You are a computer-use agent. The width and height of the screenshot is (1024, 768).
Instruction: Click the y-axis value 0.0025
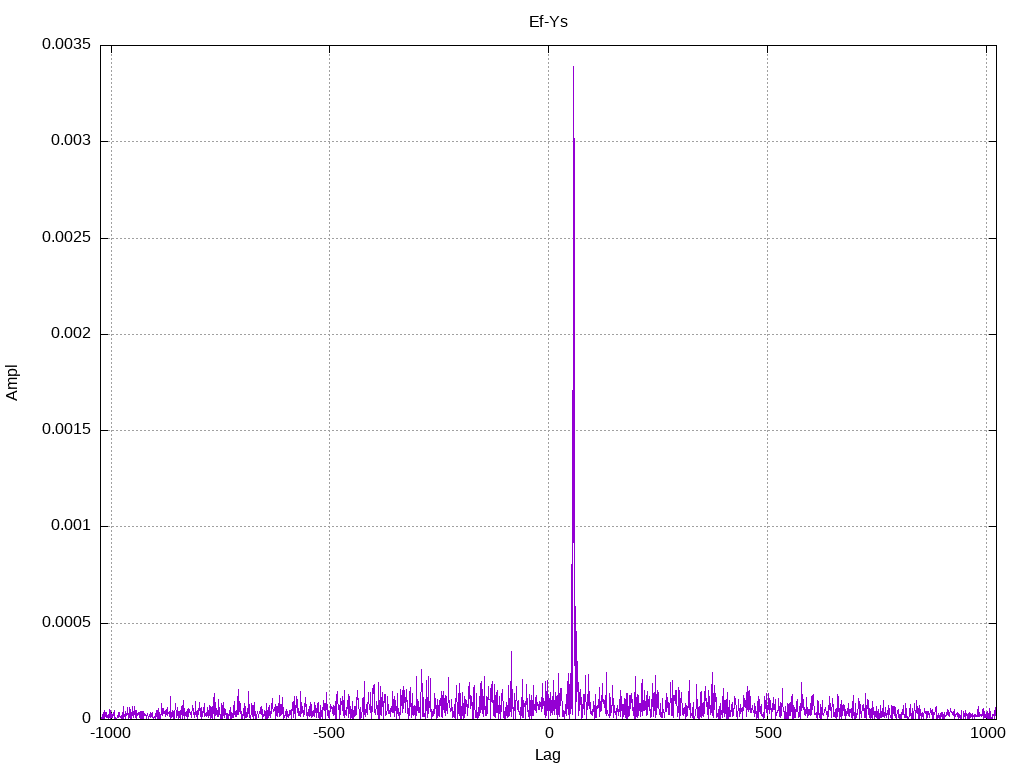[67, 237]
